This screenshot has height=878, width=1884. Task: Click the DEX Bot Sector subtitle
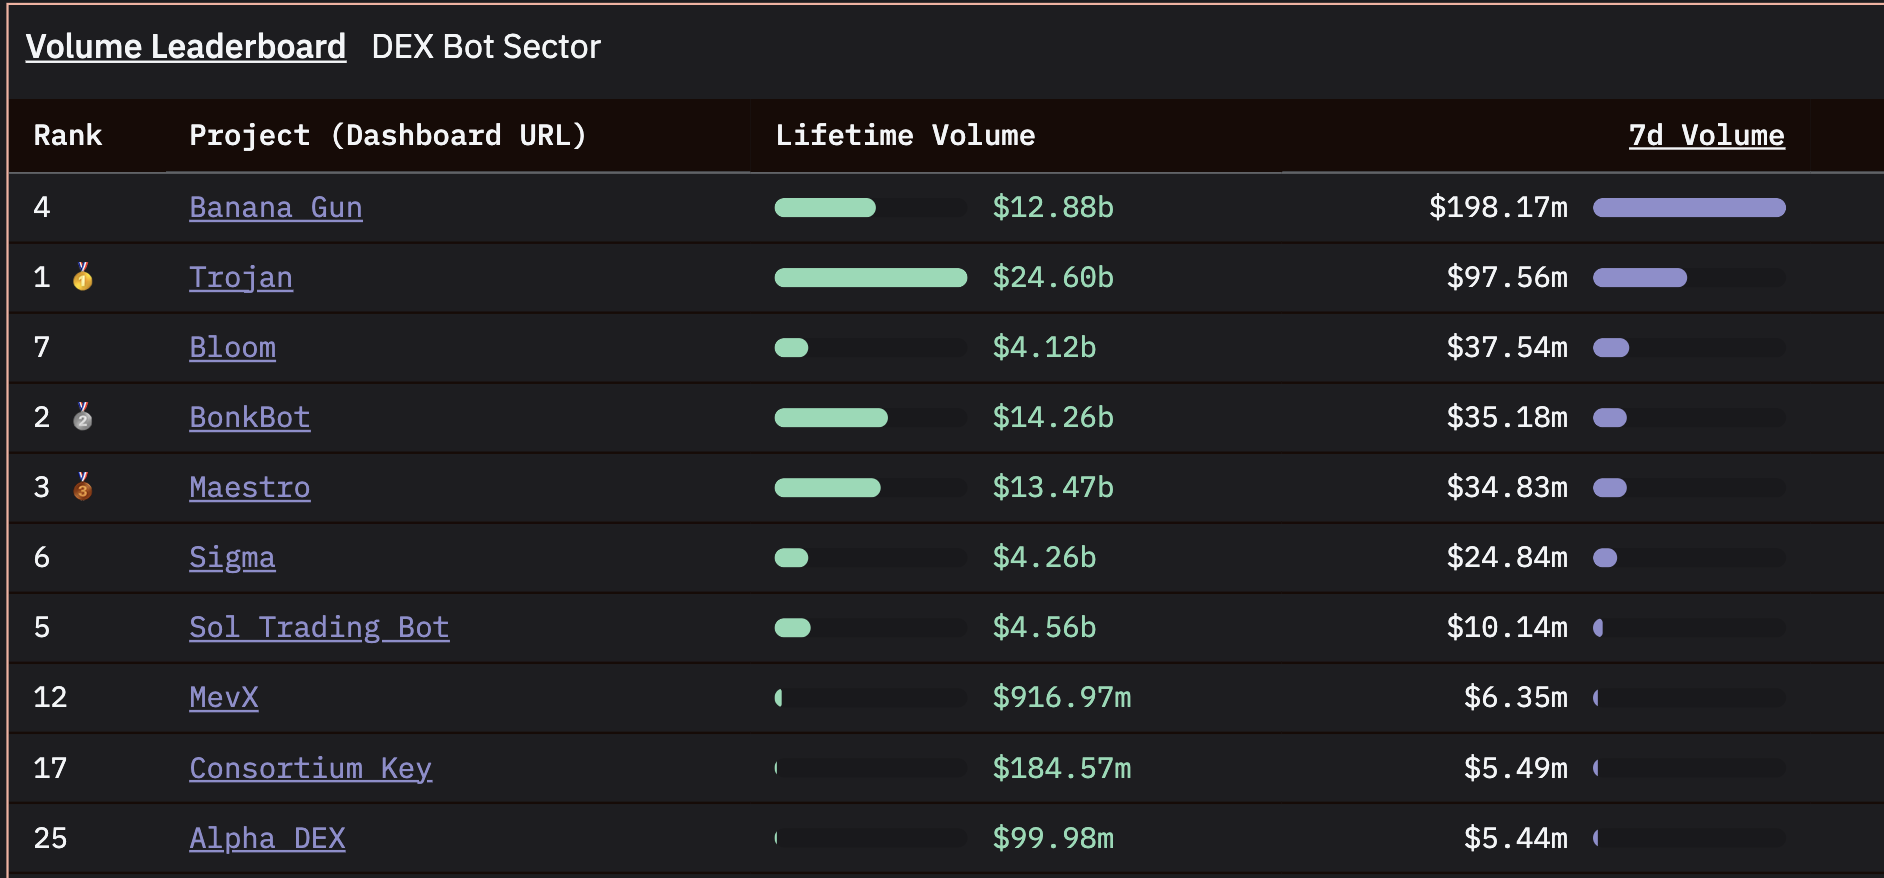[x=486, y=47]
